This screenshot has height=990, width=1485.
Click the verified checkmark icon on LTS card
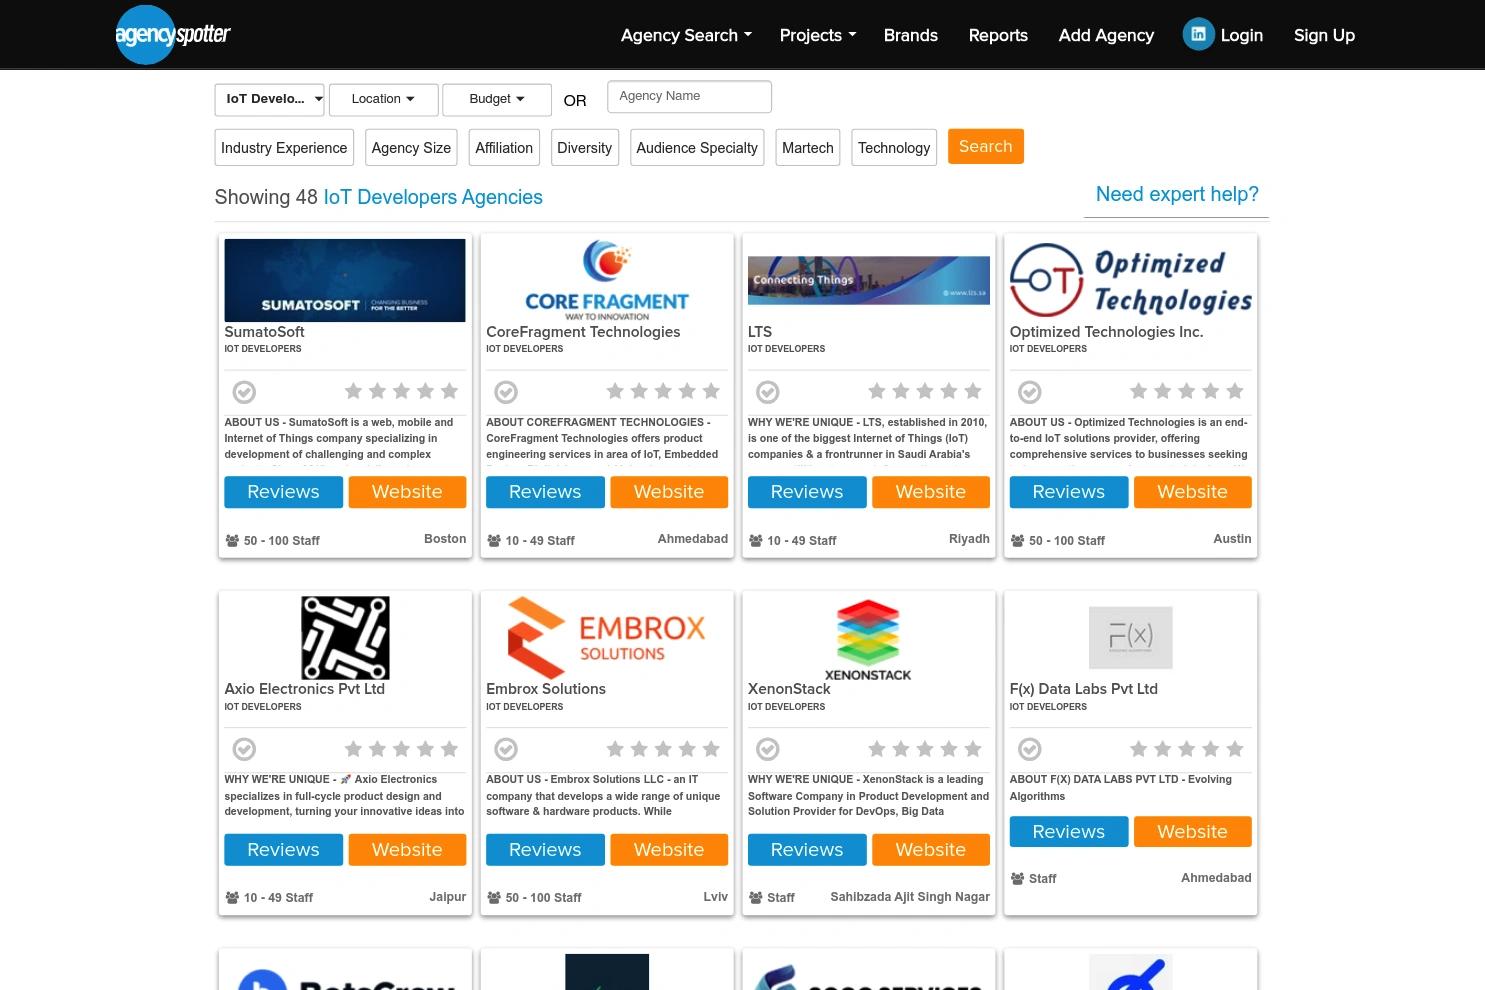pos(767,392)
